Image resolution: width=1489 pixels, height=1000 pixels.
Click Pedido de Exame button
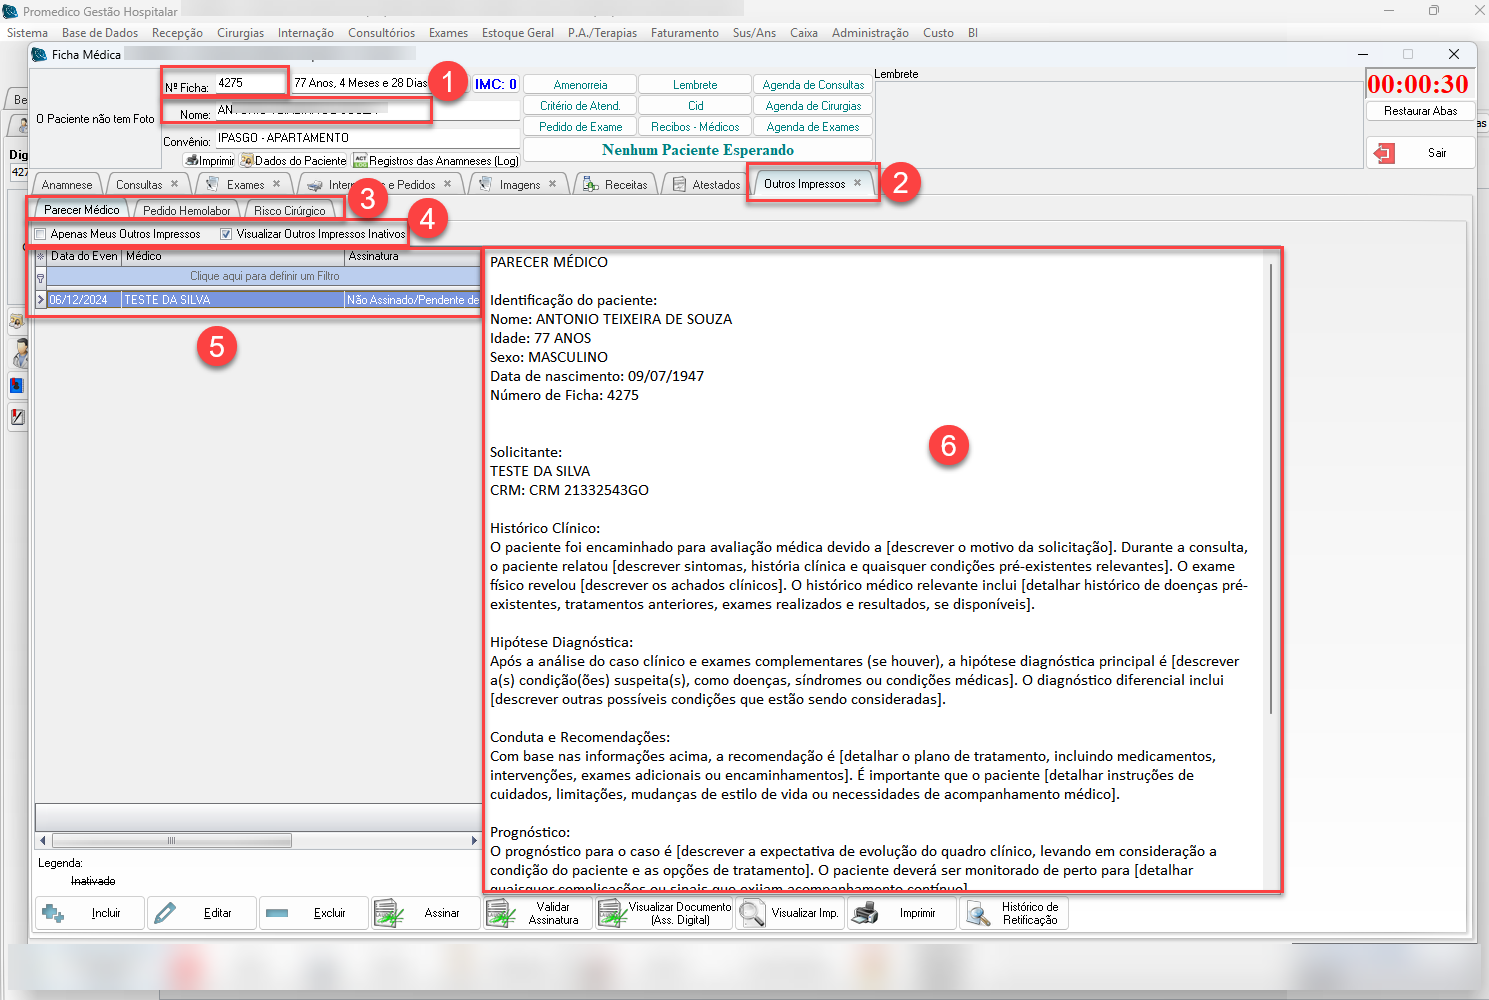(x=580, y=127)
